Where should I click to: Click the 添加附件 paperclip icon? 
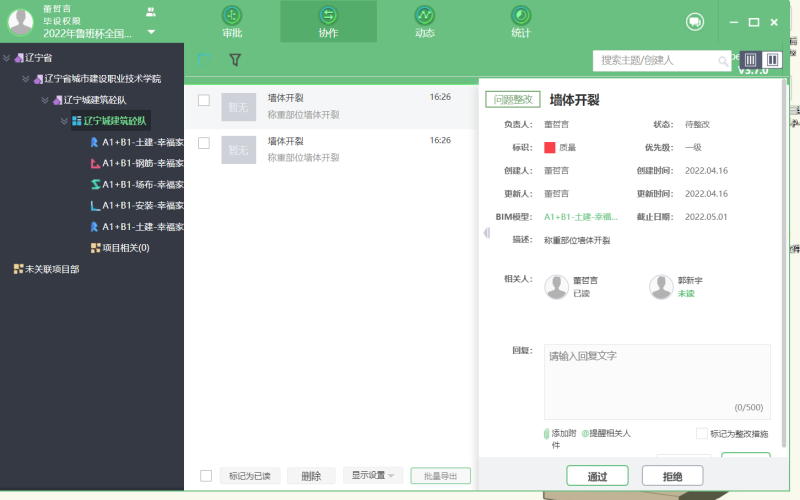tap(546, 434)
